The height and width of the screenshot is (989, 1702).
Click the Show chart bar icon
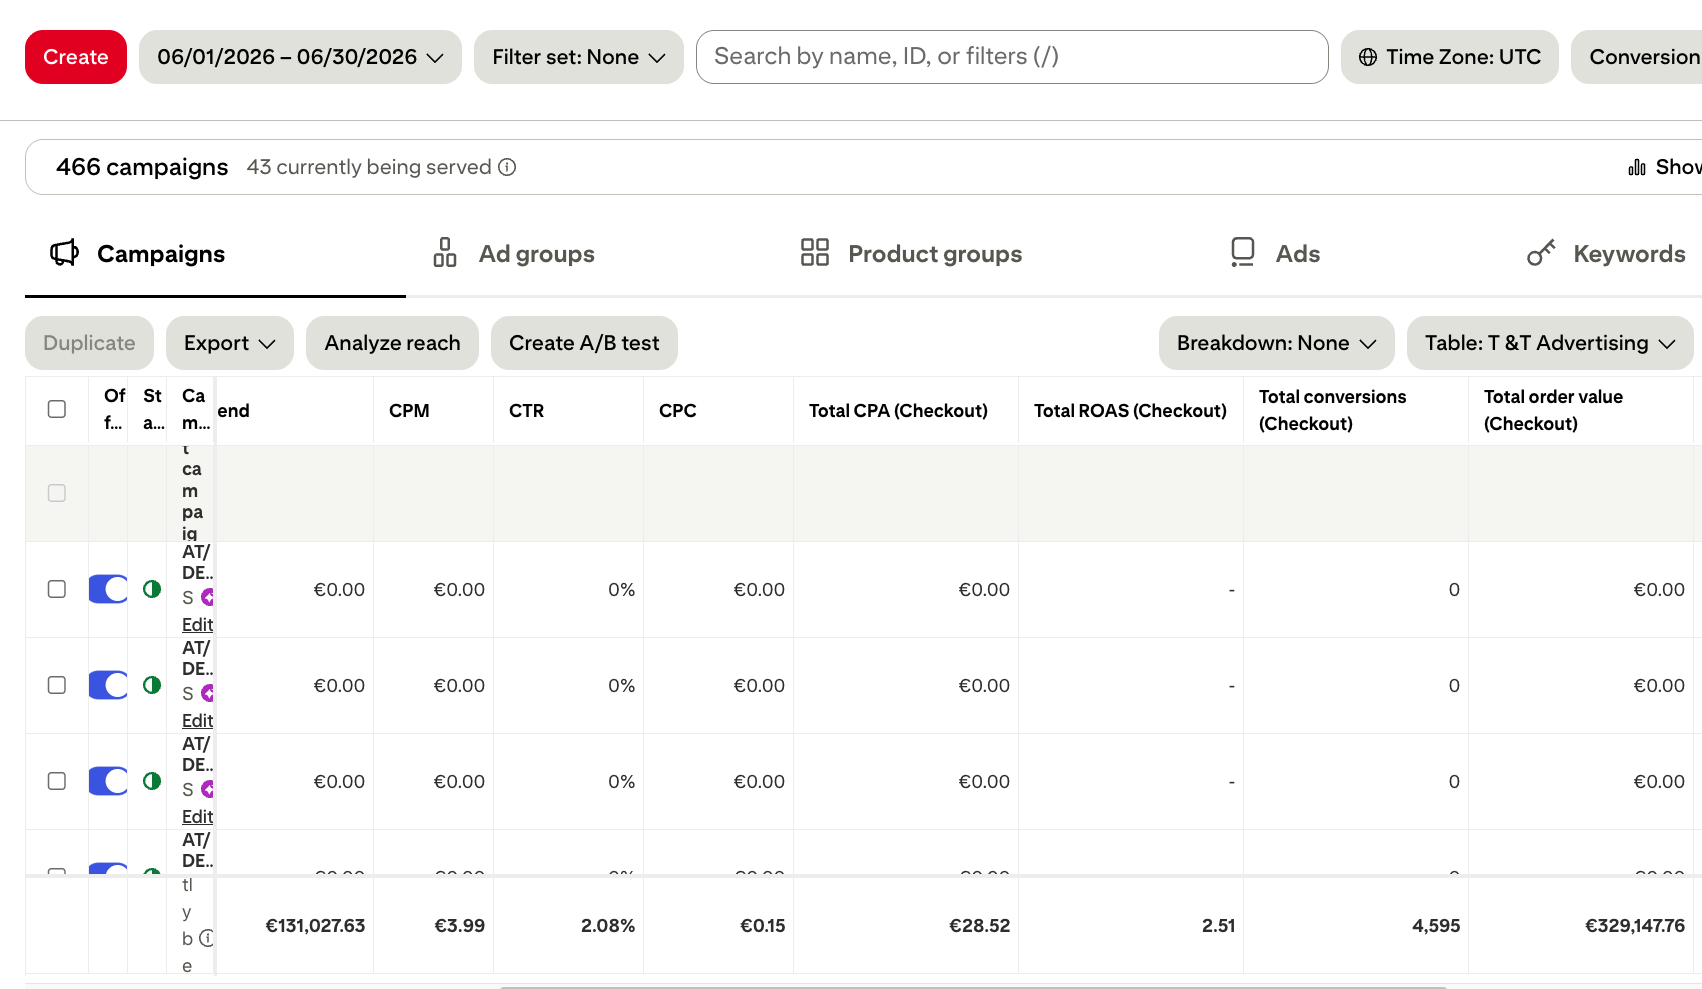[x=1637, y=167]
